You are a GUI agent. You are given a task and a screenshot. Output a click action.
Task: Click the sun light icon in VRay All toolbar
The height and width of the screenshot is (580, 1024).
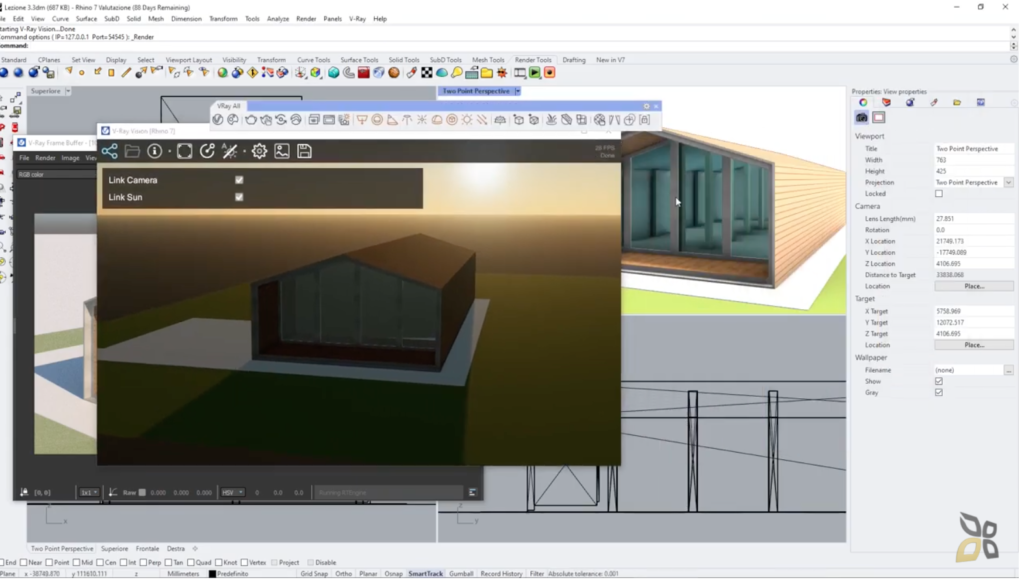(467, 120)
